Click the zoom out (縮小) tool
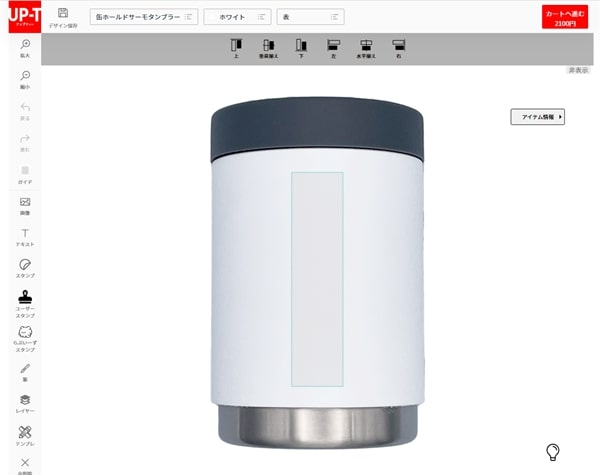The width and height of the screenshot is (600, 475). (x=25, y=80)
